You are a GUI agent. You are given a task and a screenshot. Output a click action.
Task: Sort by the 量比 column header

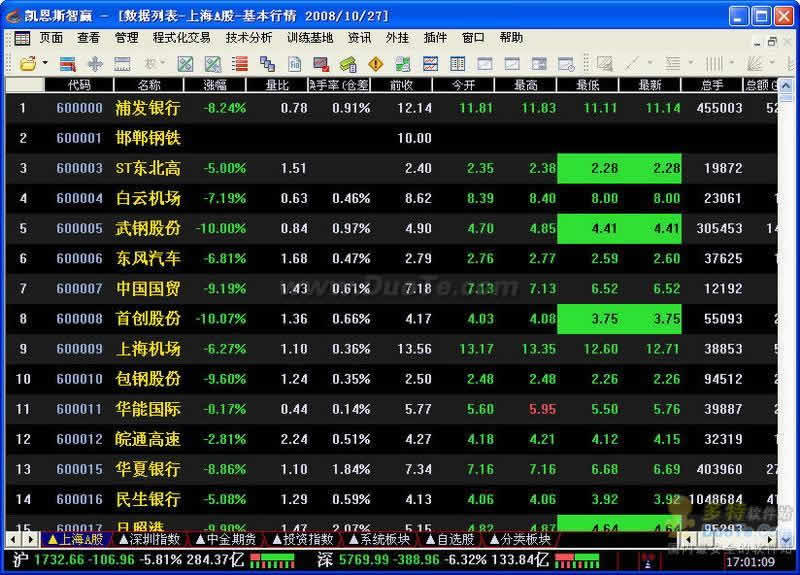pos(277,85)
